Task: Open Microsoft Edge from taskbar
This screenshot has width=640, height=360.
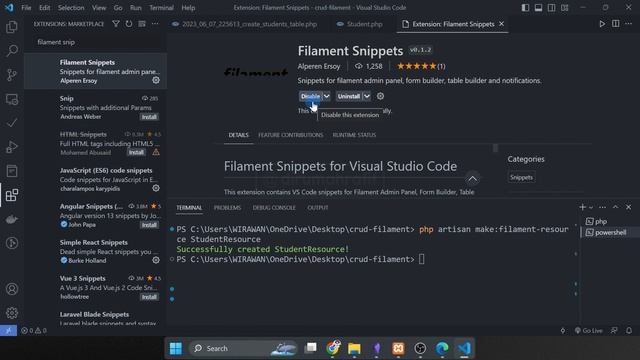Action: point(442,348)
